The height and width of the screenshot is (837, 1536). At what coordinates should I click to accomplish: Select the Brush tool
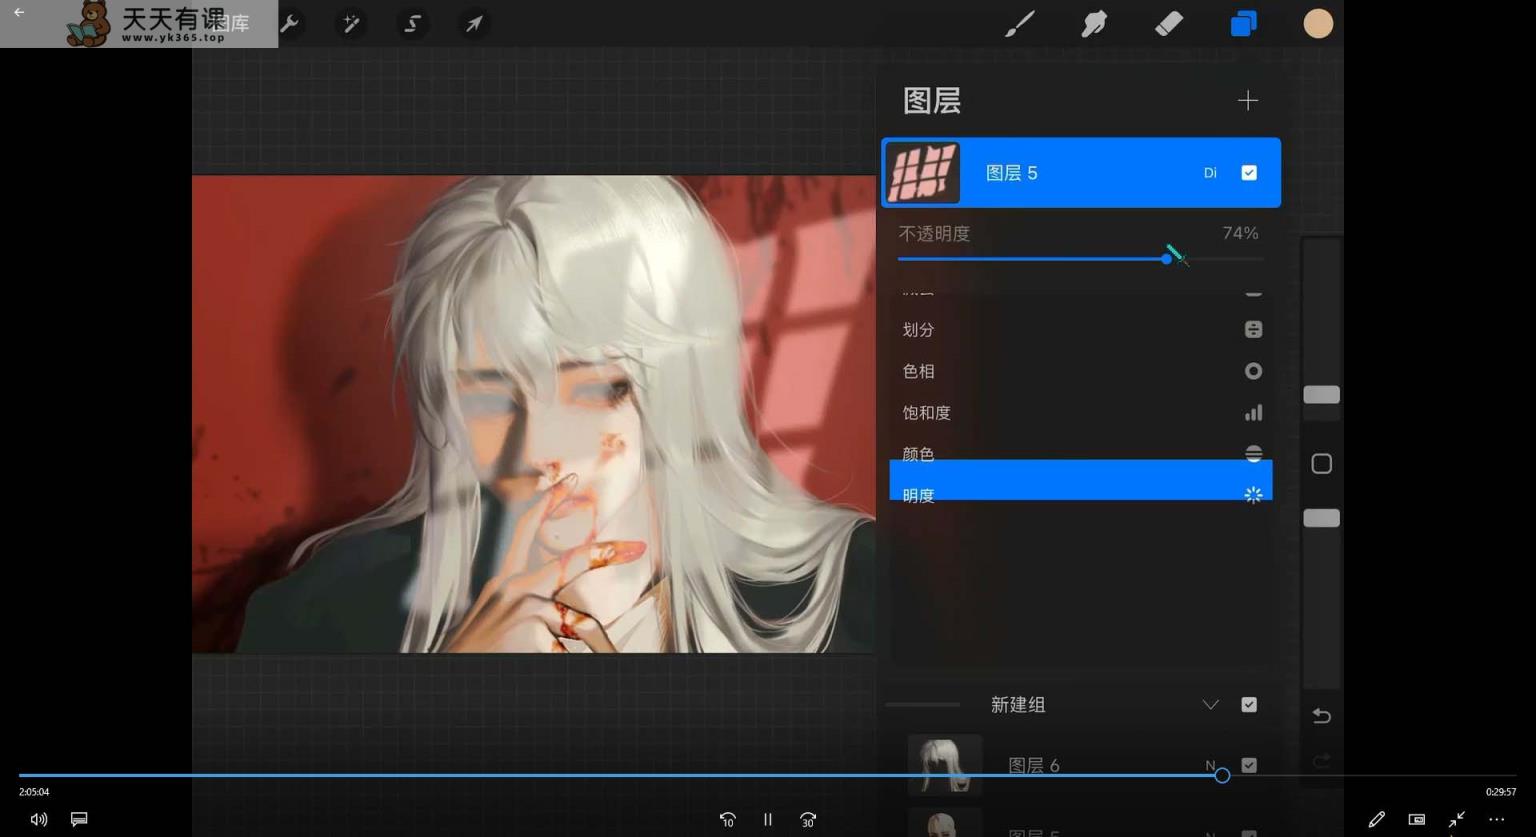click(x=1019, y=23)
